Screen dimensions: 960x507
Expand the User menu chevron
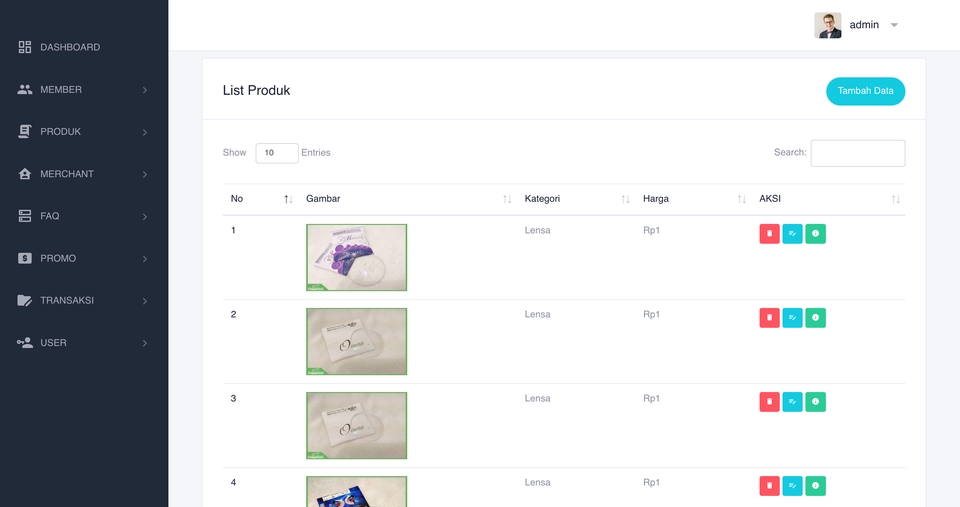(145, 344)
